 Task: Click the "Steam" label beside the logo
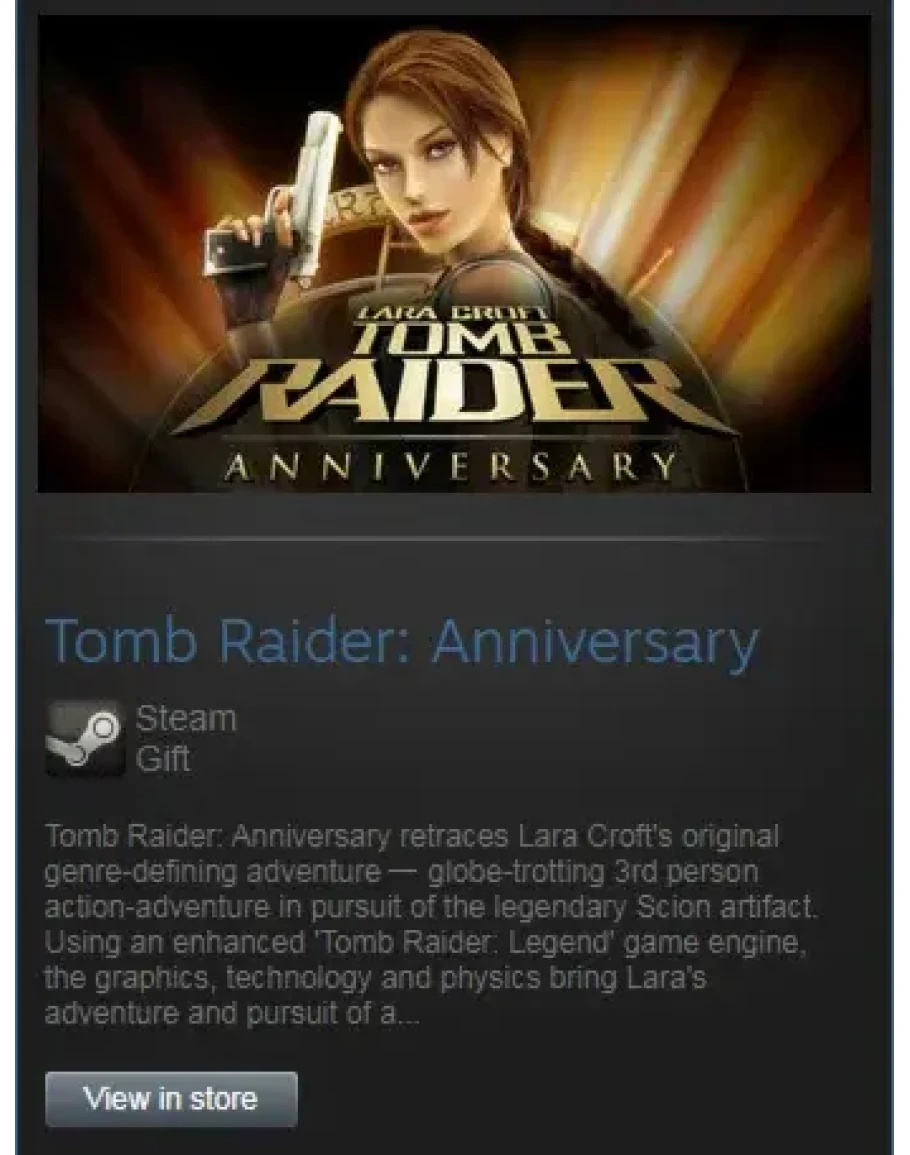coord(186,718)
